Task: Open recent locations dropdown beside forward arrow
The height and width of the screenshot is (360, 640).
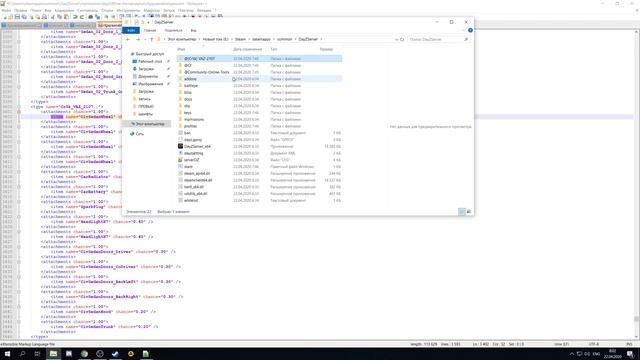Action: tap(145, 39)
